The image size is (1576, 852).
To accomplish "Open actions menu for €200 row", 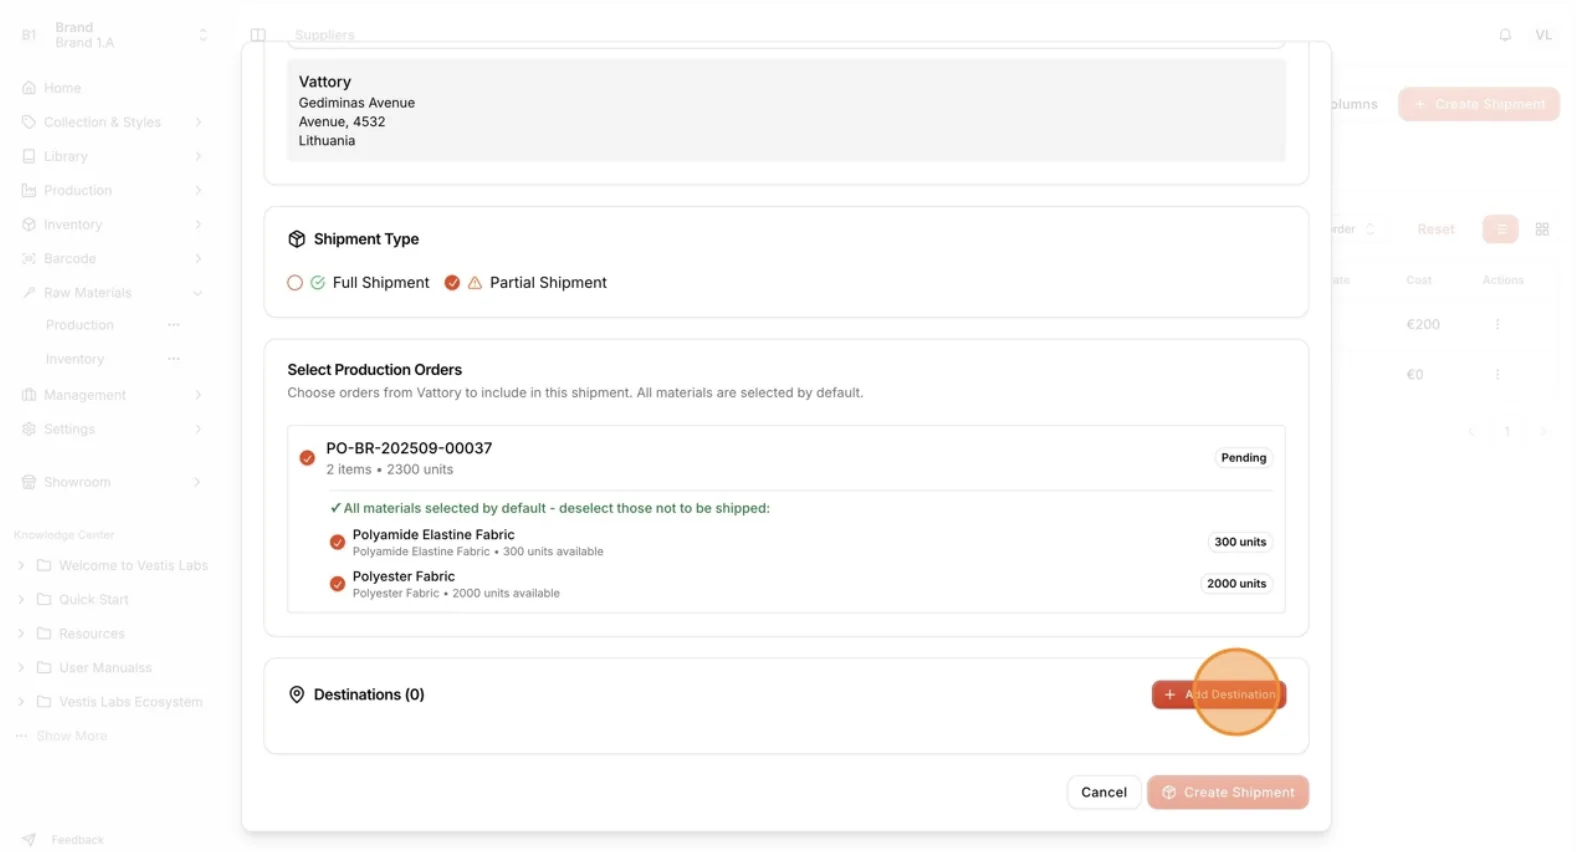I will [x=1497, y=324].
